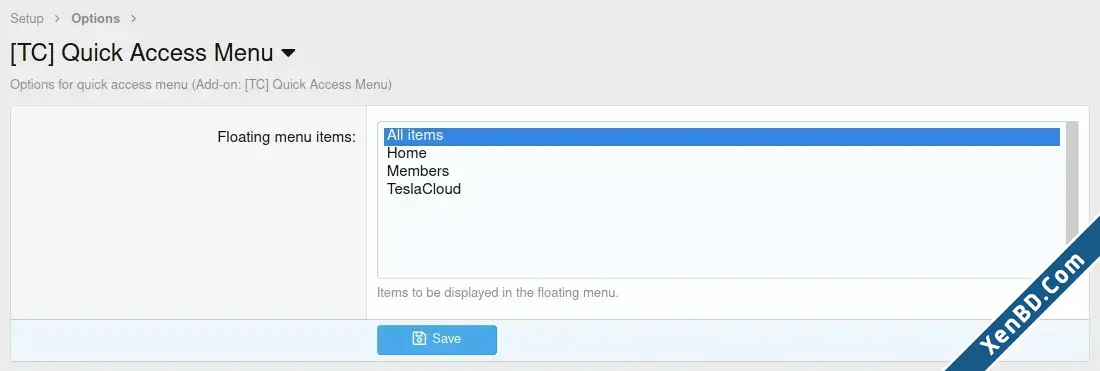Screen dimensions: 1100x371
Task: Click the add-on description under the title
Action: tap(201, 85)
